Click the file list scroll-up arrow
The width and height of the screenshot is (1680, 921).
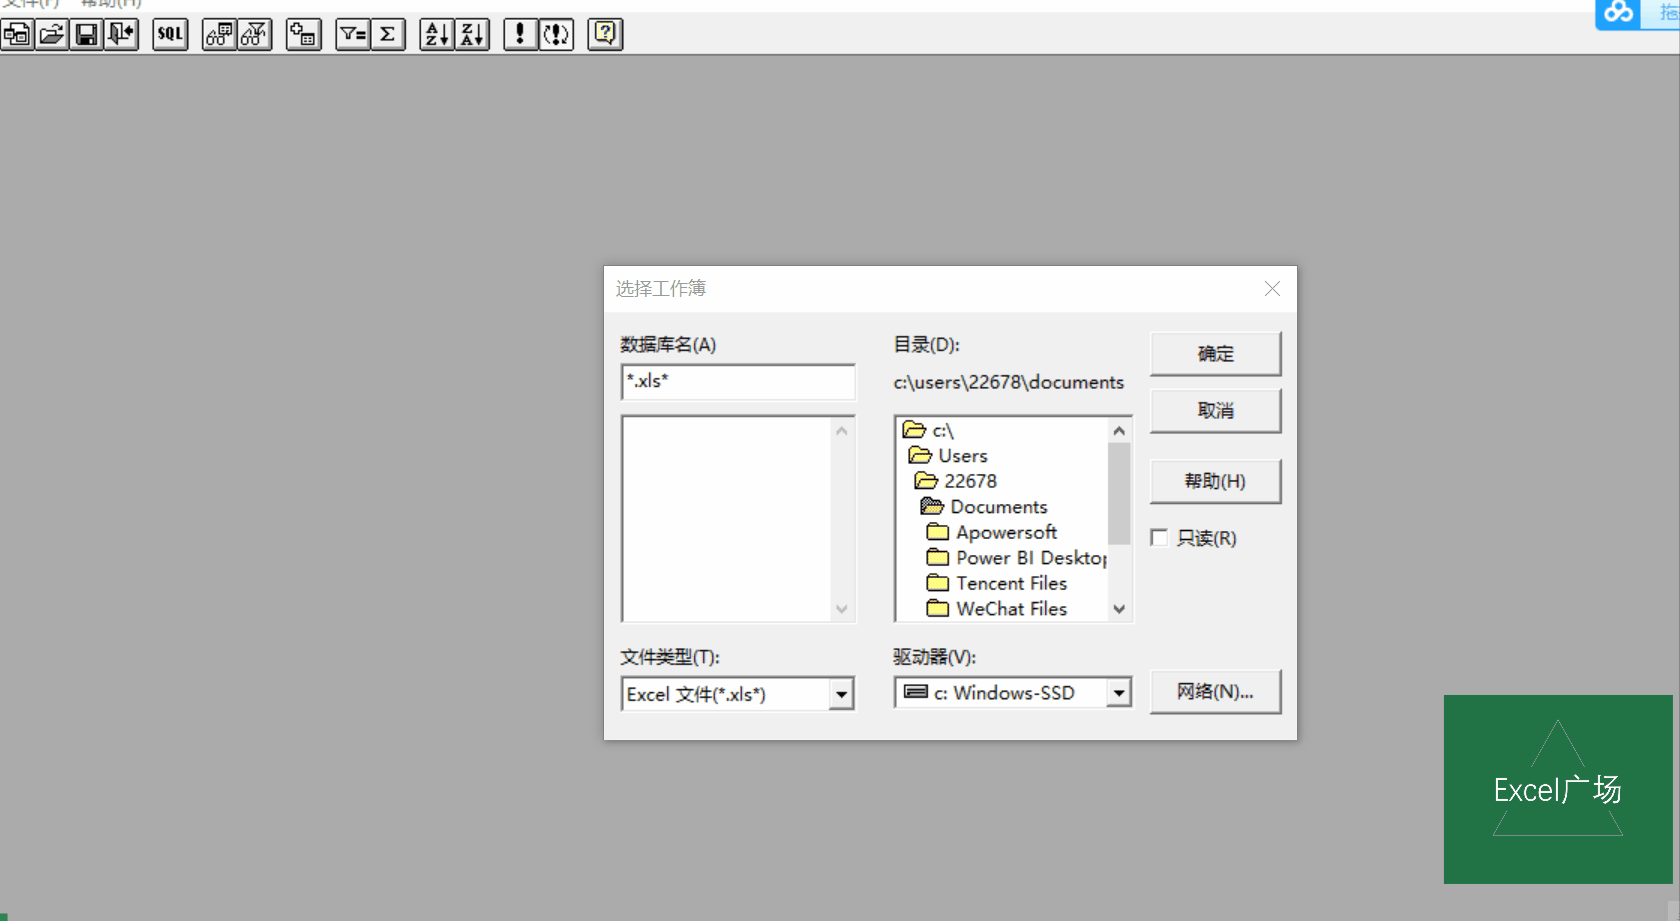(x=842, y=431)
